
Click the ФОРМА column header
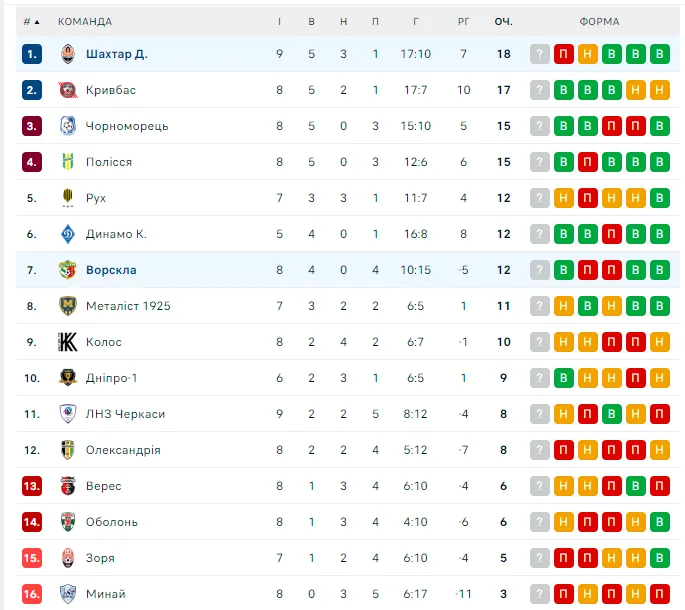[599, 21]
